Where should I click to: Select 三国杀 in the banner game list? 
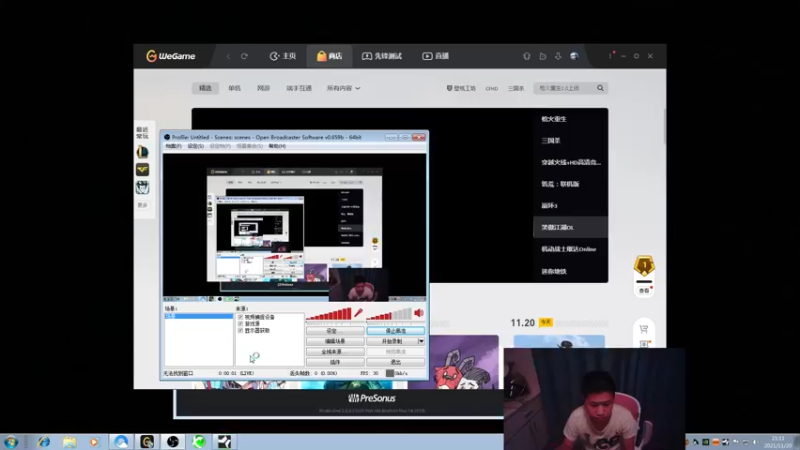[551, 141]
